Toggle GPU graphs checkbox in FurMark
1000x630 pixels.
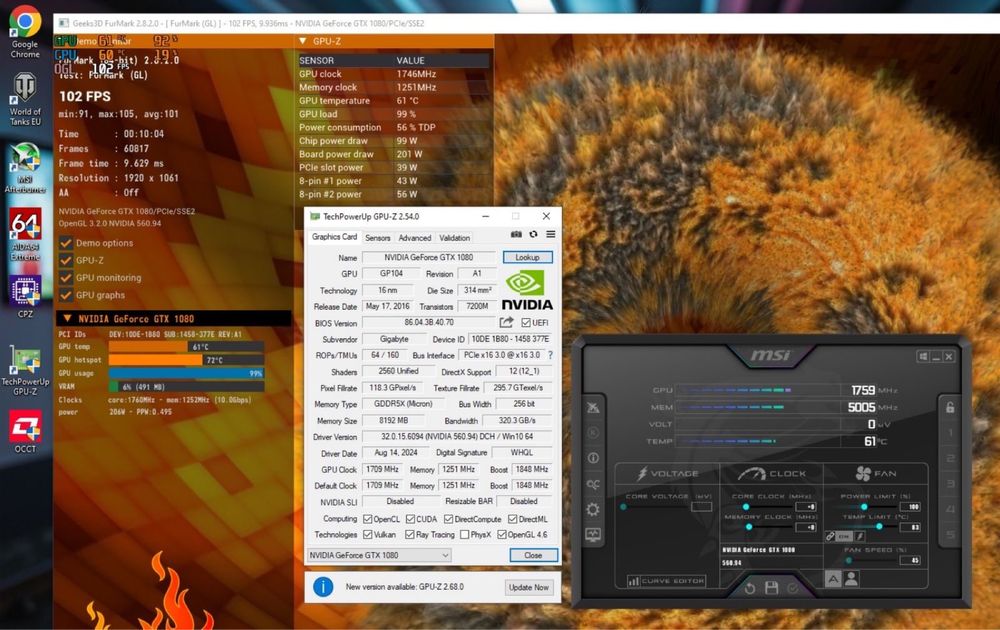coord(66,295)
